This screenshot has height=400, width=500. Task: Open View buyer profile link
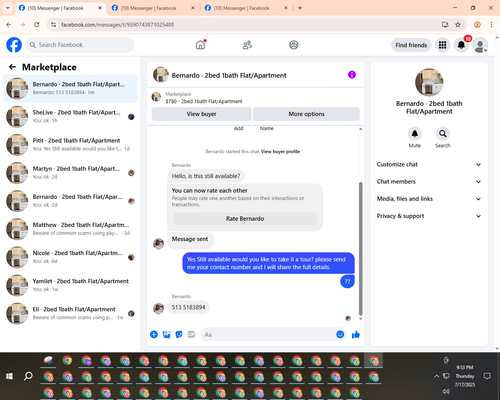pos(280,151)
